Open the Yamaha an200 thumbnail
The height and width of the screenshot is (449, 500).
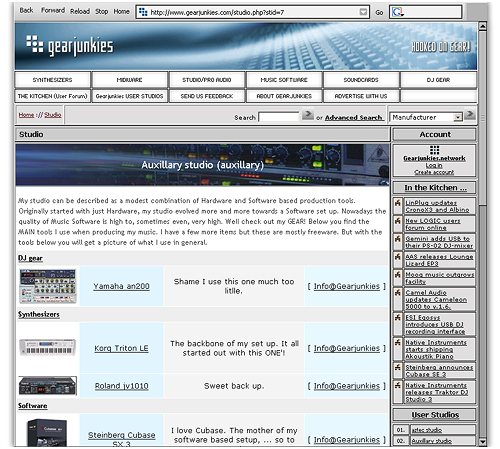(48, 286)
